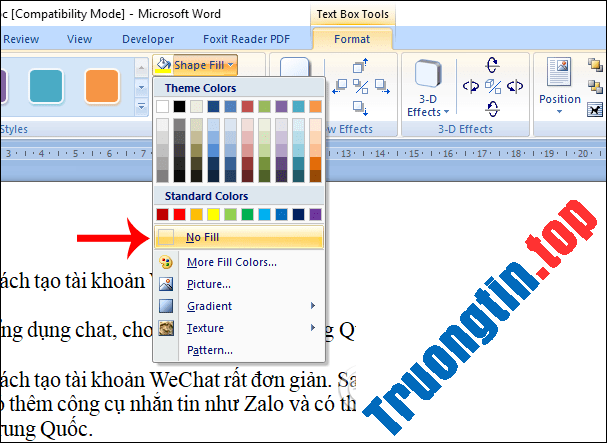This screenshot has width=607, height=443.
Task: Select the orange text box style
Action: (x=102, y=86)
